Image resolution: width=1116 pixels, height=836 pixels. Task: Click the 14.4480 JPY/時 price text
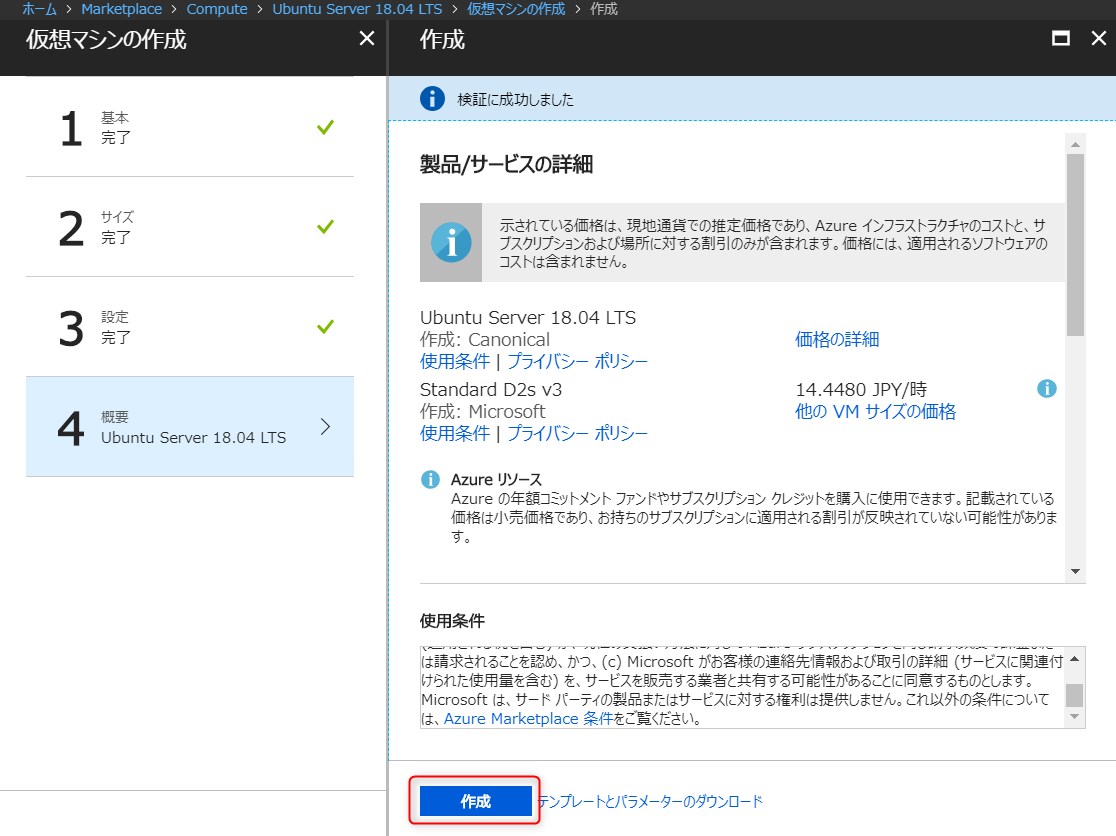coord(861,389)
